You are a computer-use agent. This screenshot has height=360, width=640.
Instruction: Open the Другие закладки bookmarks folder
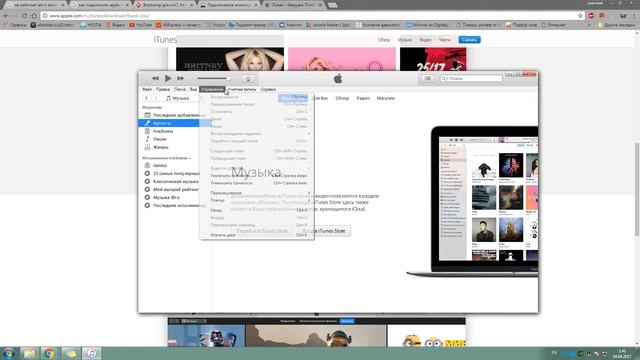point(616,25)
